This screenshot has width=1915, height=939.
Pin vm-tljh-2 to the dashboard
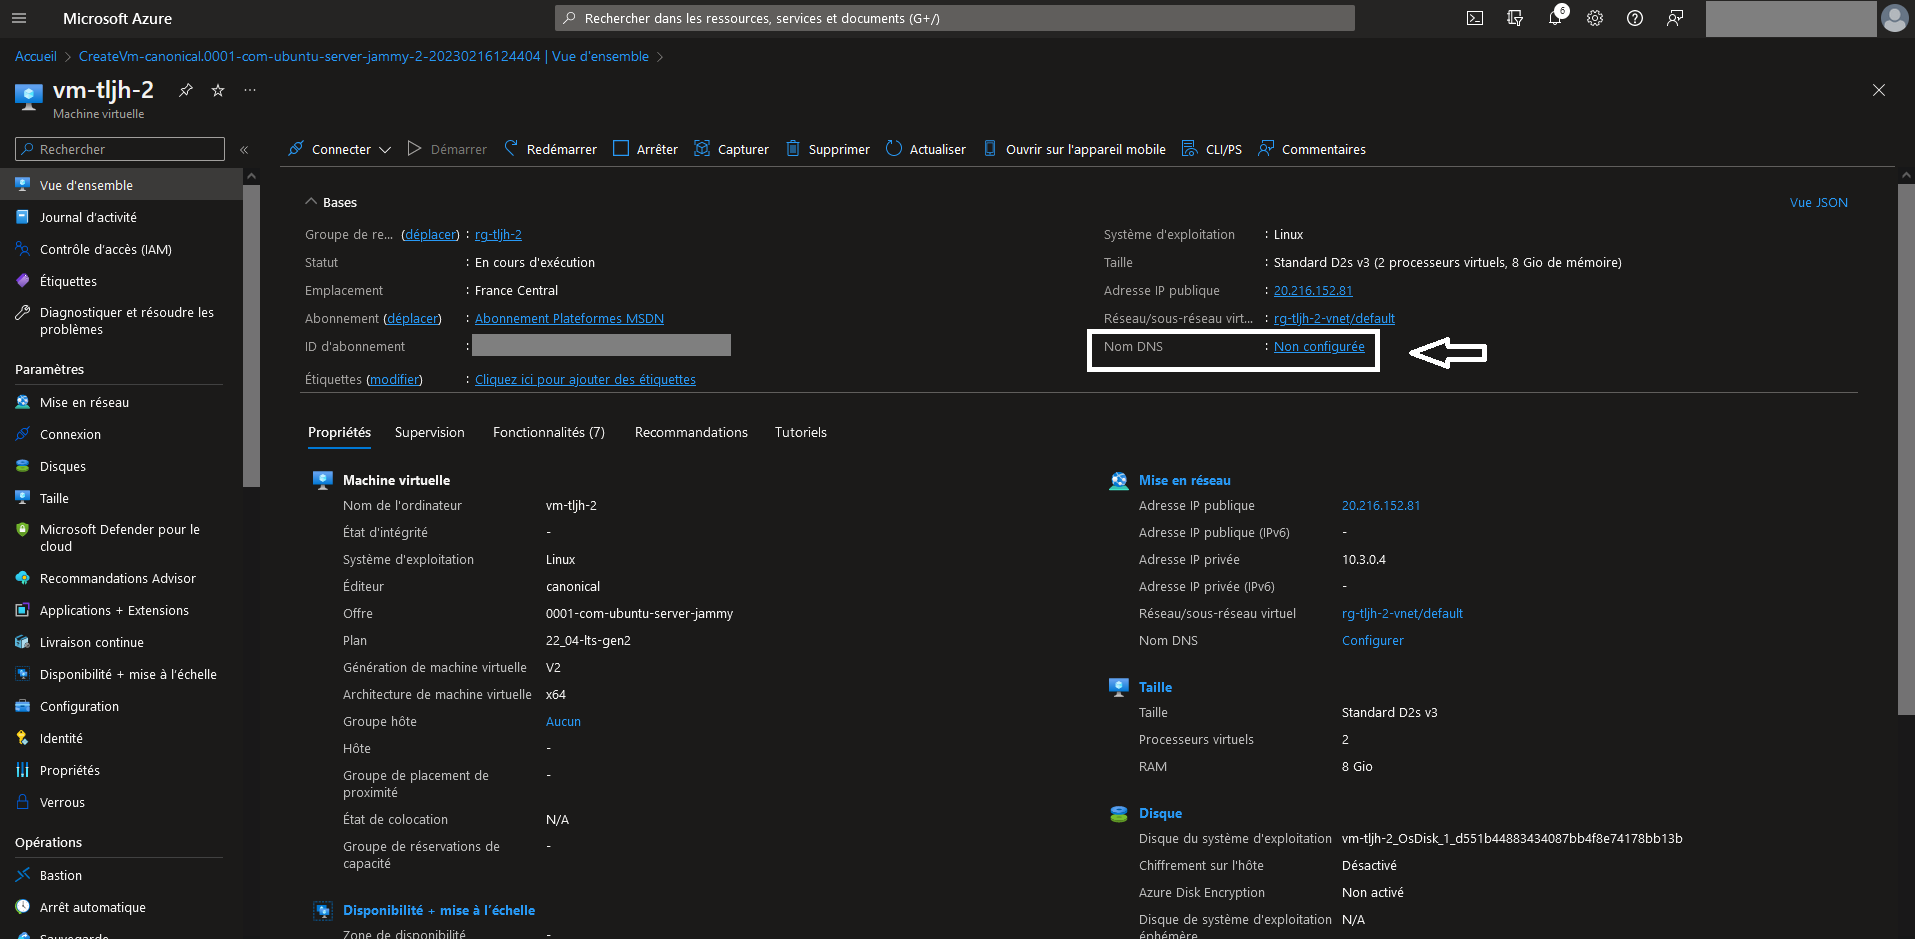(186, 90)
